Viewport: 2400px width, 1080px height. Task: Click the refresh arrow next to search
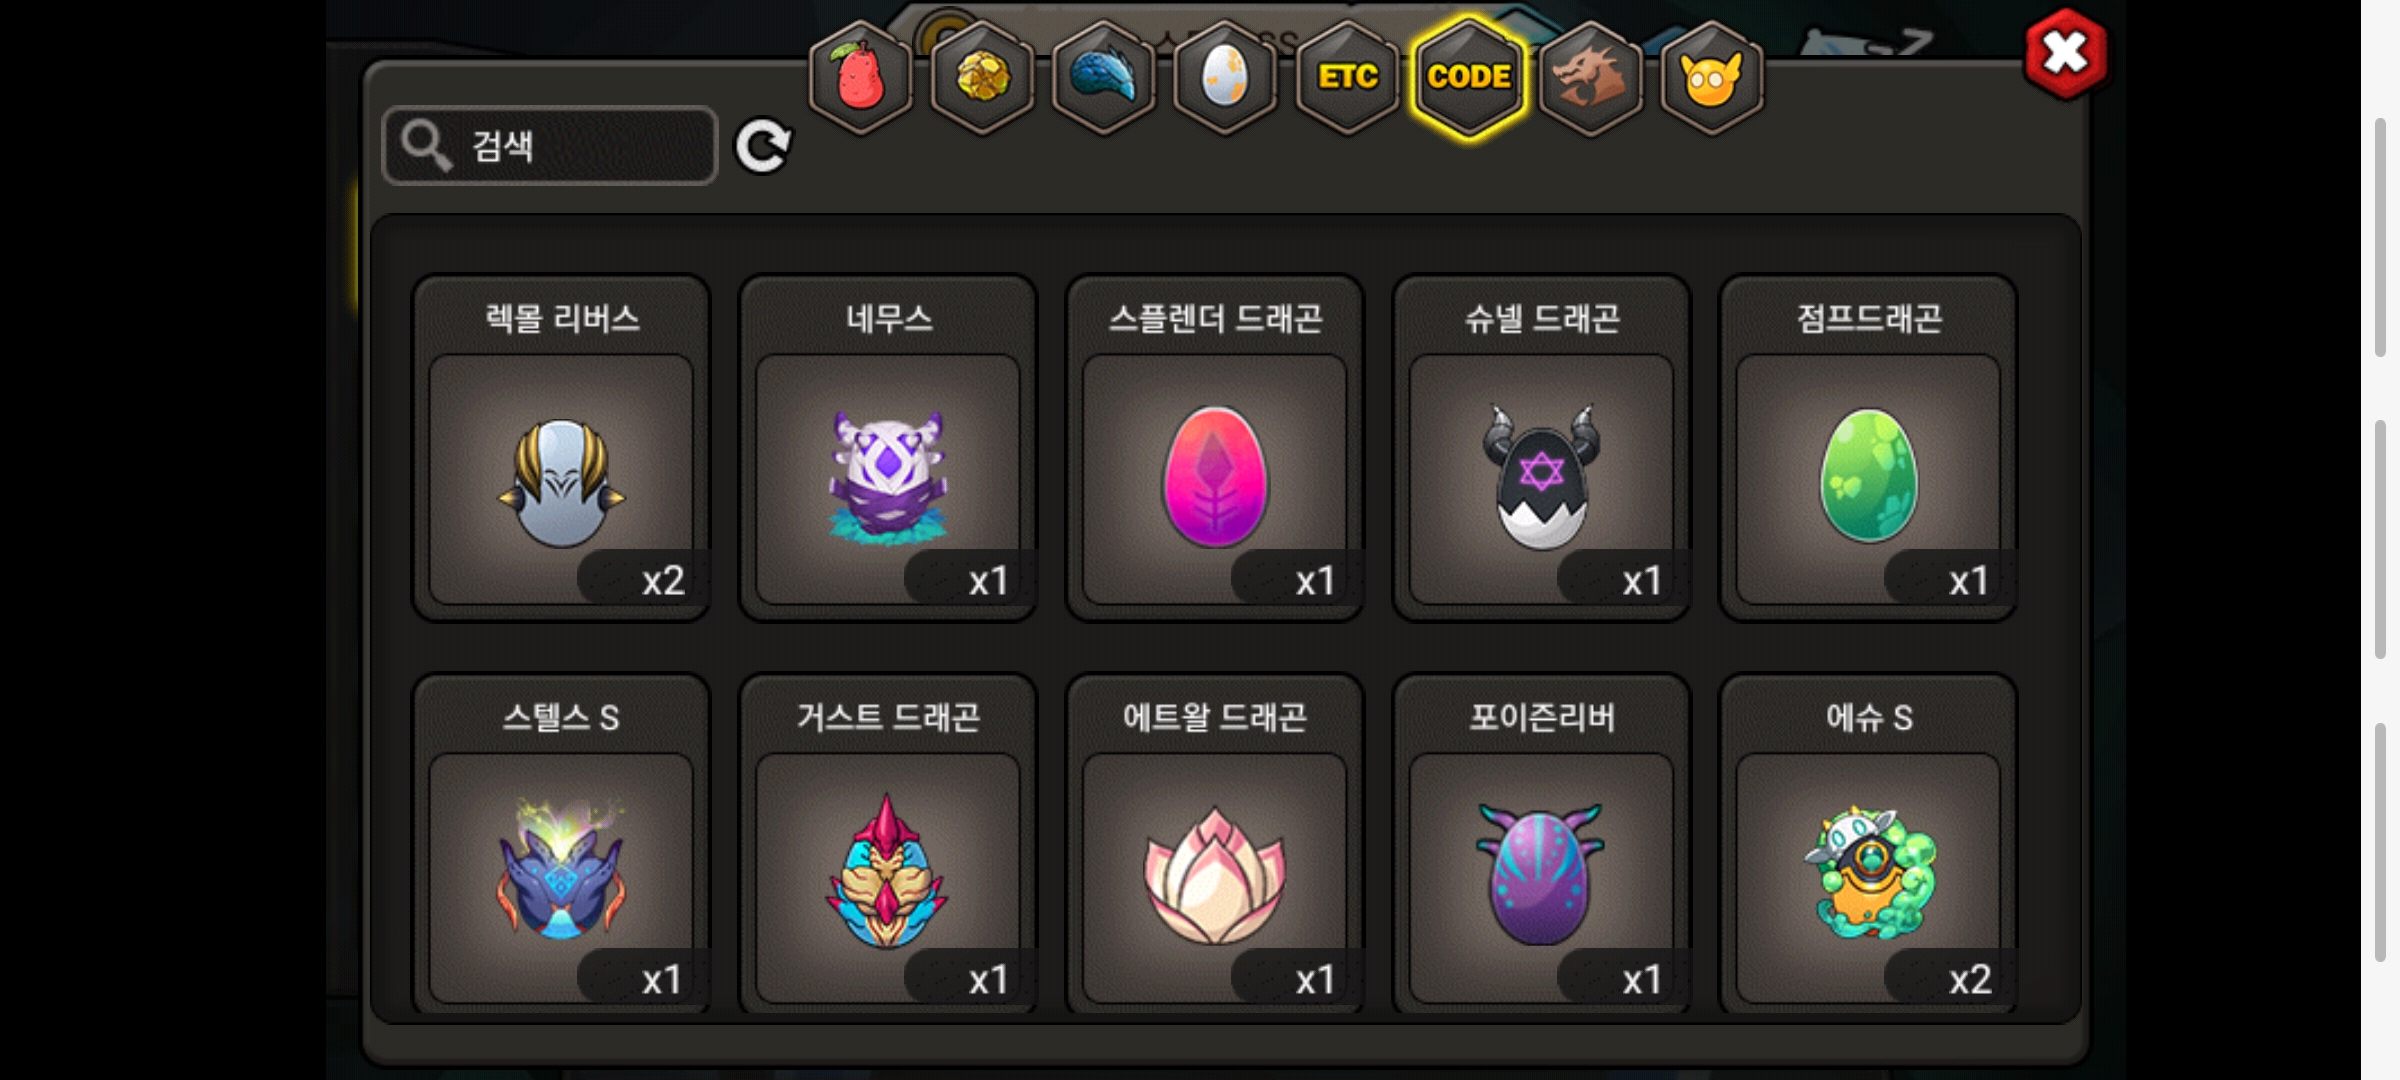pyautogui.click(x=763, y=147)
